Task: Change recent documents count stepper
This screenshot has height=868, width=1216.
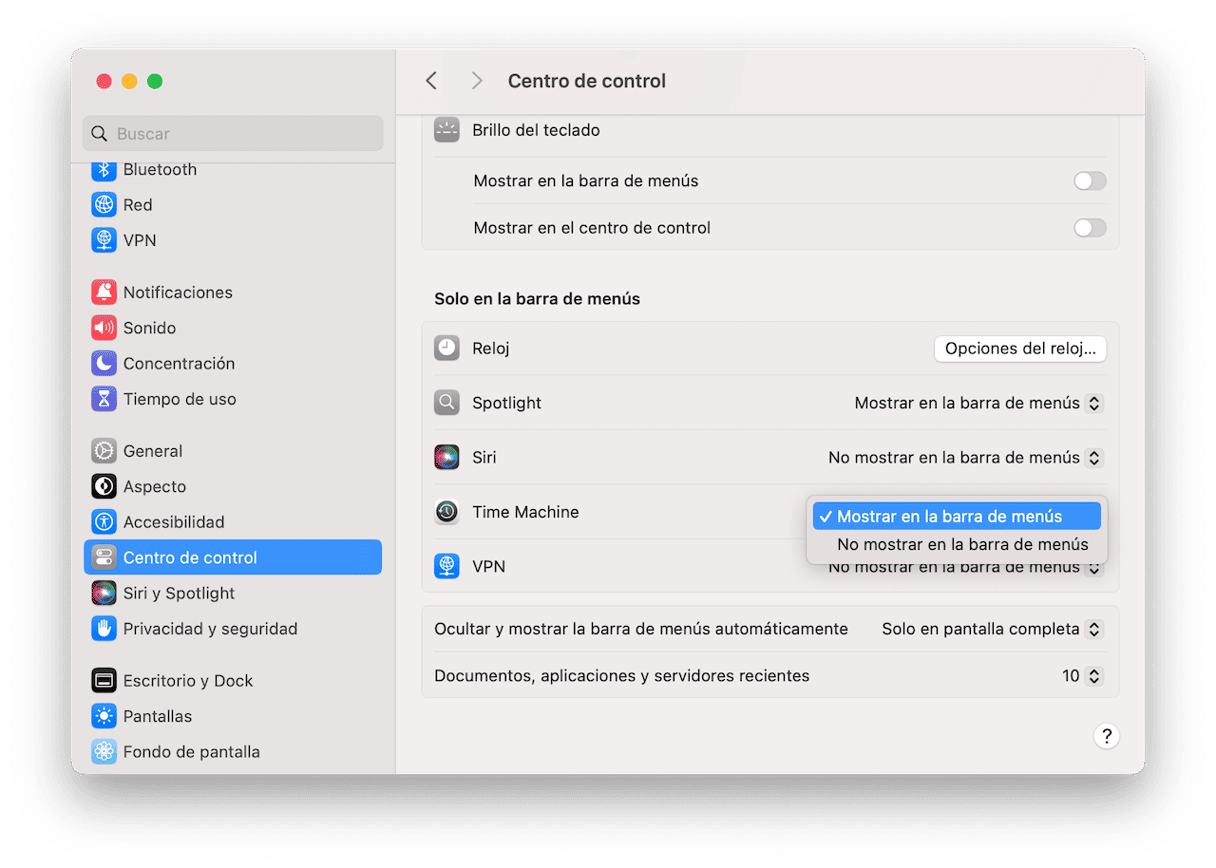Action: coord(1094,676)
